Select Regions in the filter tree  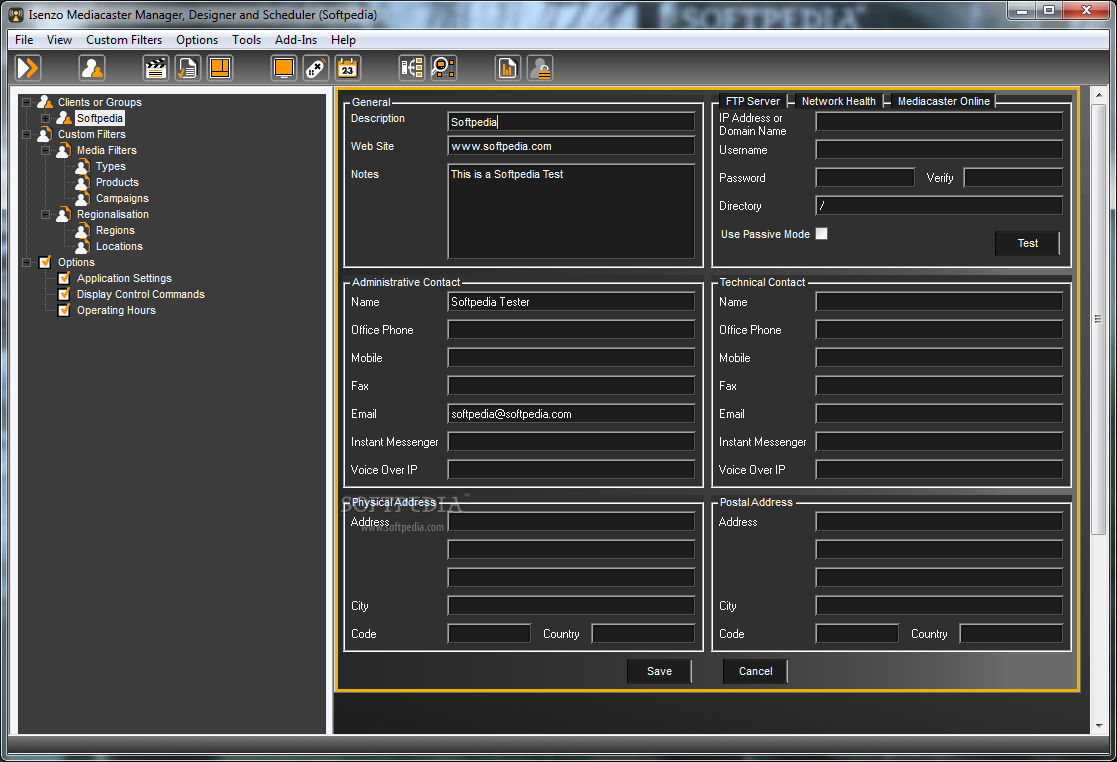coord(115,230)
